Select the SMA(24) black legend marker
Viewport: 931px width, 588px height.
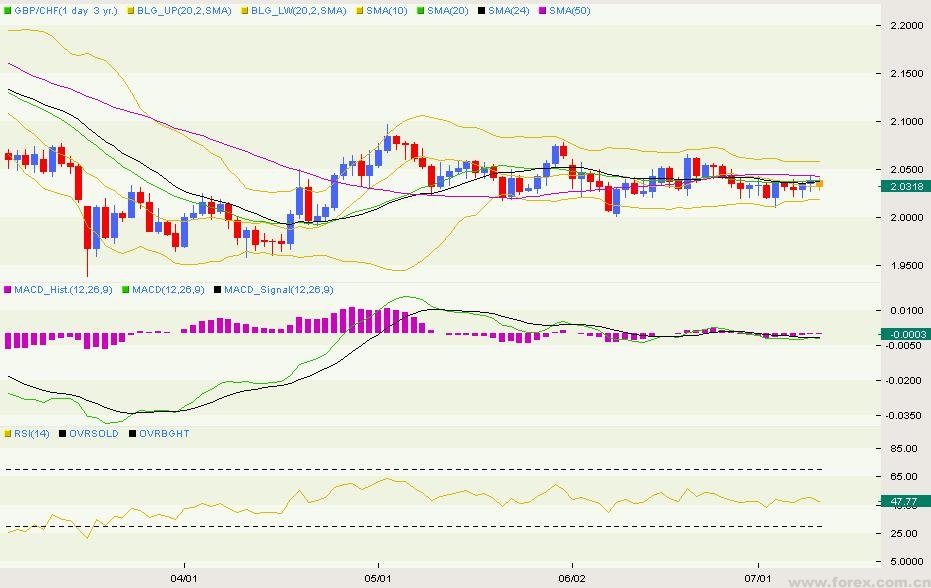point(480,10)
